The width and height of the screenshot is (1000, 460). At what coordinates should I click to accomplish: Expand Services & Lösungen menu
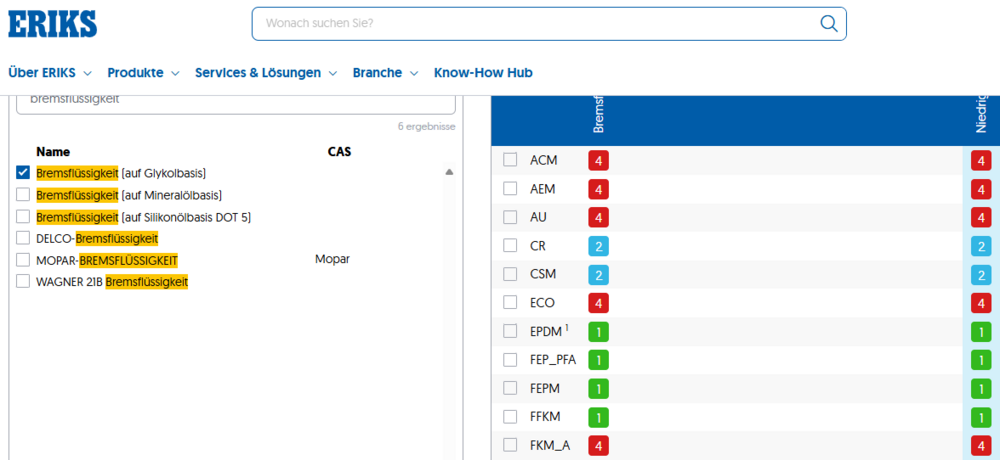coord(266,73)
